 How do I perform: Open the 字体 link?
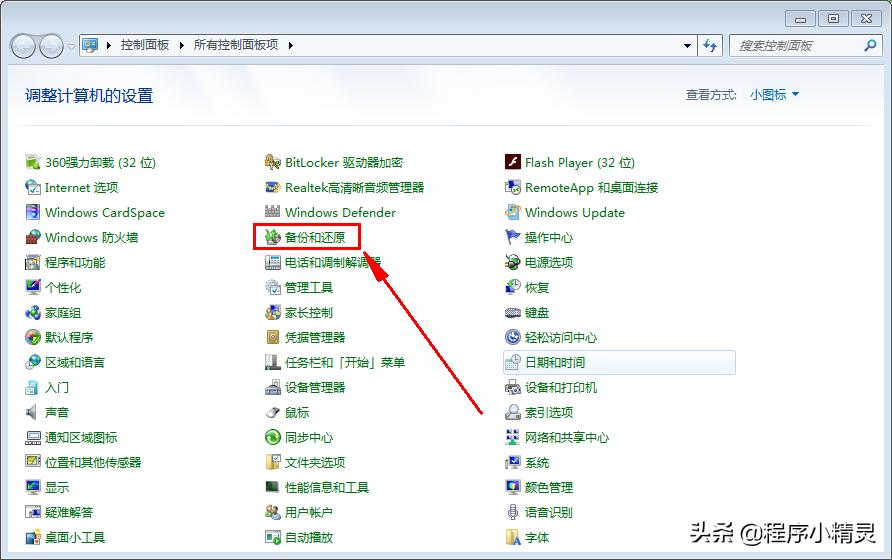coord(536,537)
